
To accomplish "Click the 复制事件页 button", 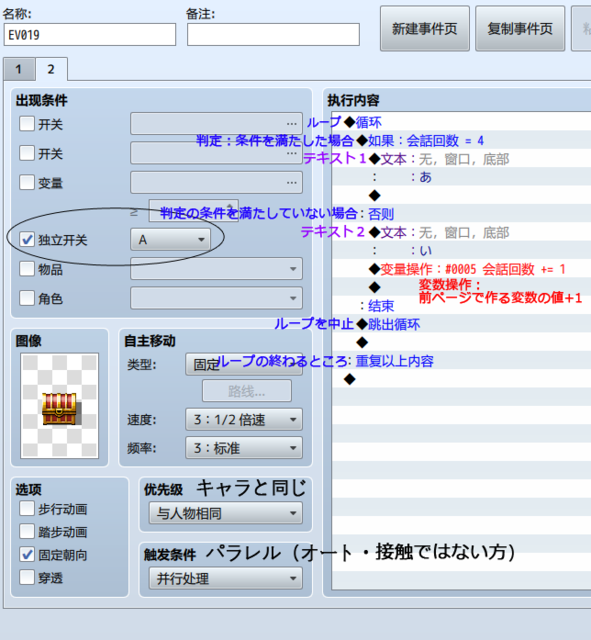I will click(520, 29).
